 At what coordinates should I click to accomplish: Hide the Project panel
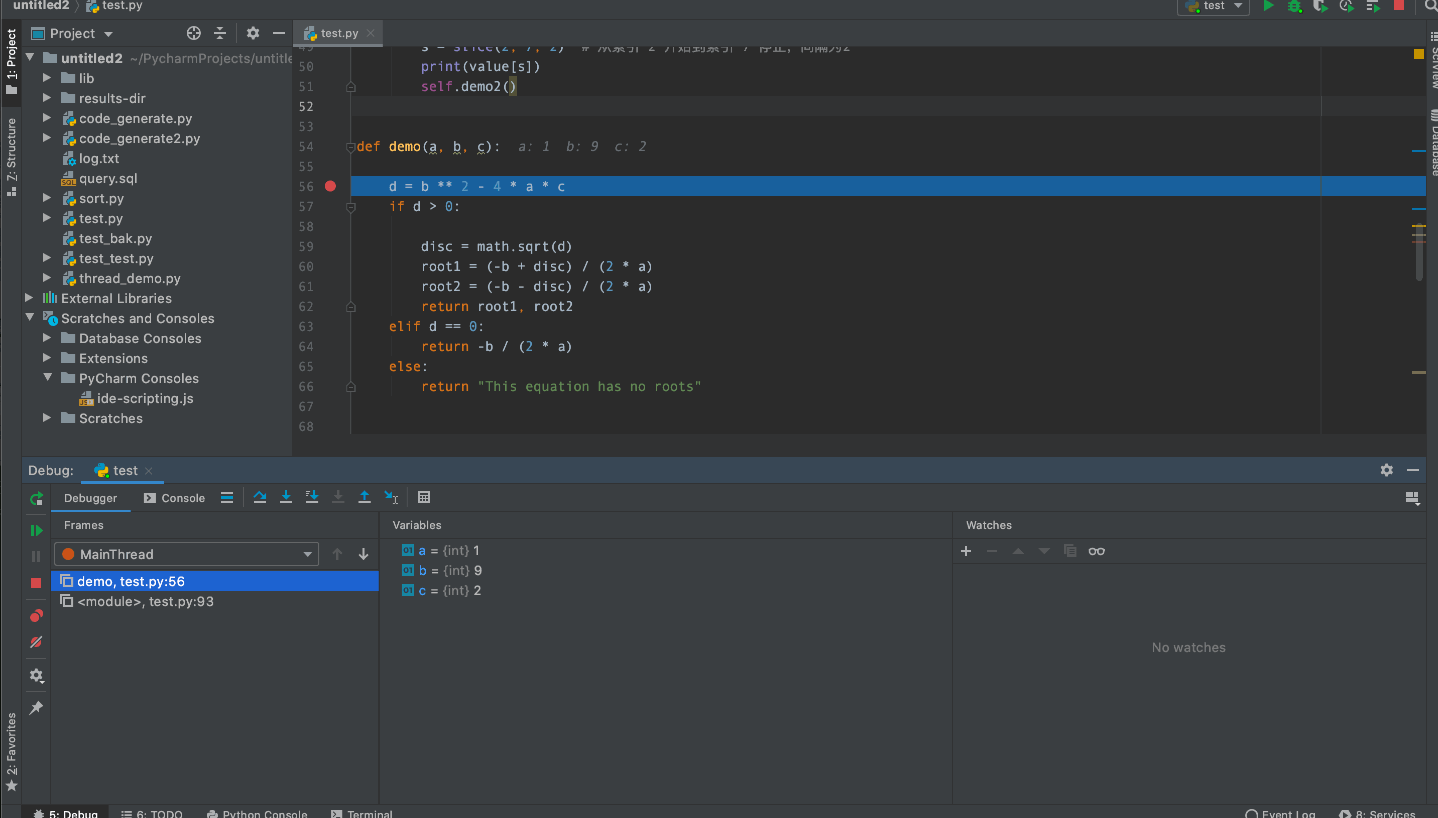coord(279,33)
